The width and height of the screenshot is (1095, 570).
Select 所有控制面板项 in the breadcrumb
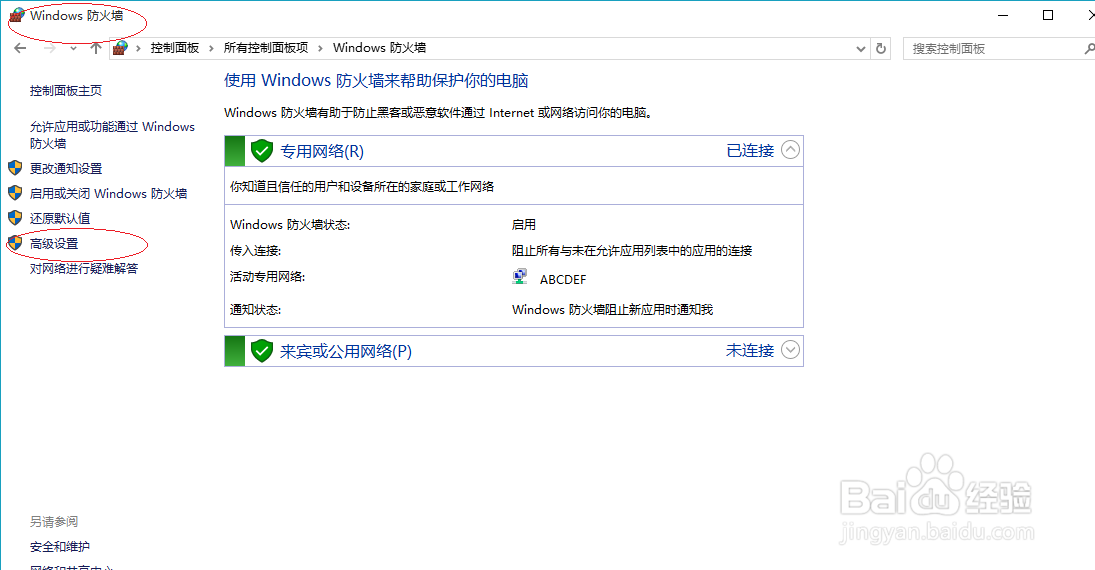(x=266, y=48)
